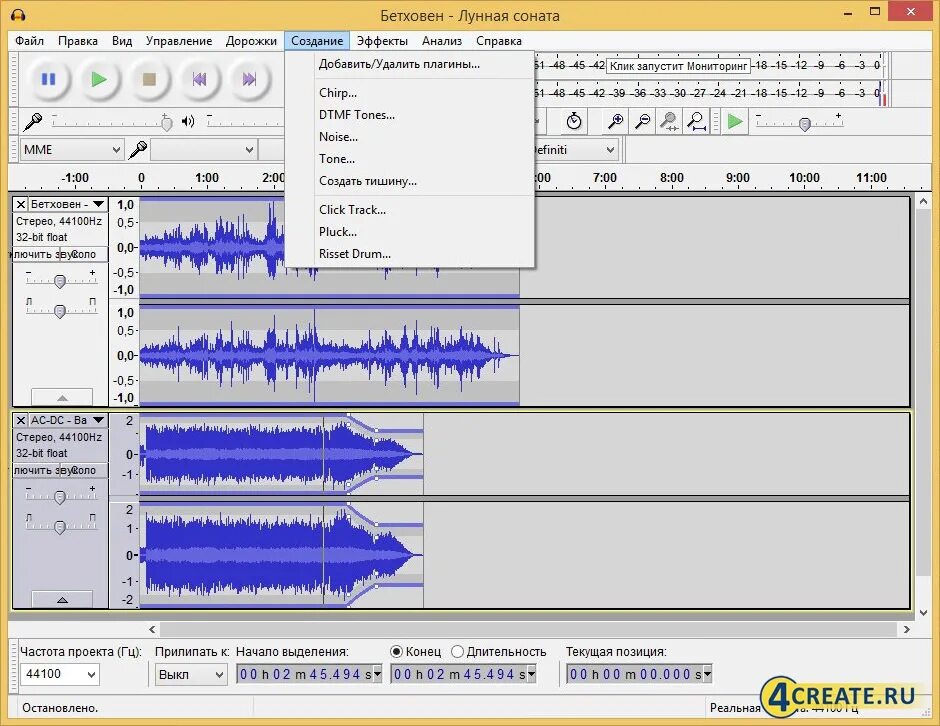
Task: Click the Pause playback button
Action: click(48, 79)
